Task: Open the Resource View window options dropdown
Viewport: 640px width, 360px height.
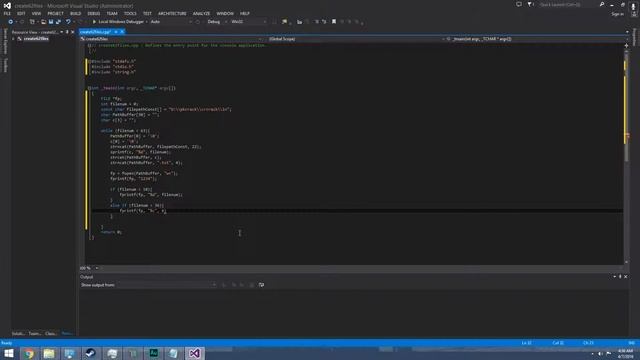Action: tap(62, 32)
